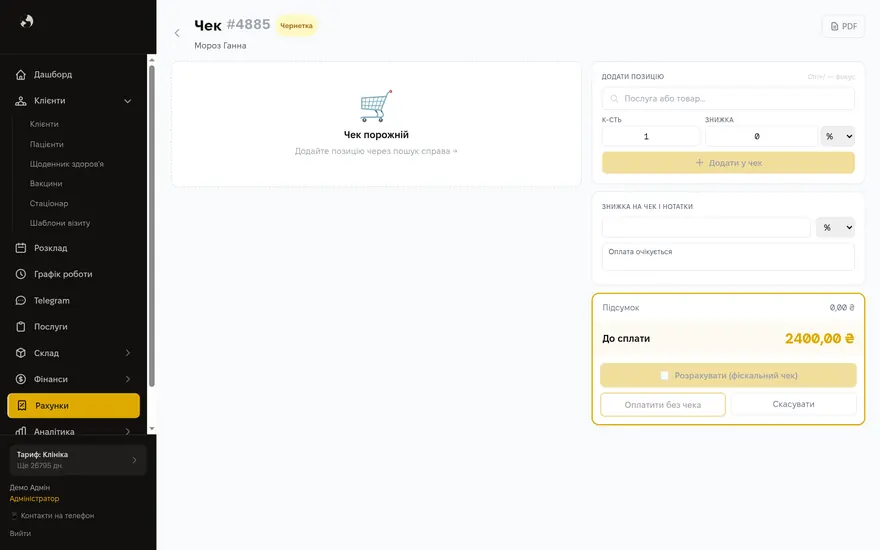
Task: Click the search magnifier icon
Action: [614, 99]
